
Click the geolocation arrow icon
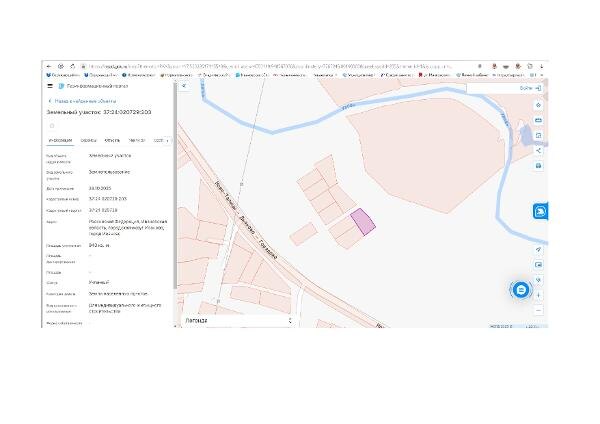[x=538, y=250]
